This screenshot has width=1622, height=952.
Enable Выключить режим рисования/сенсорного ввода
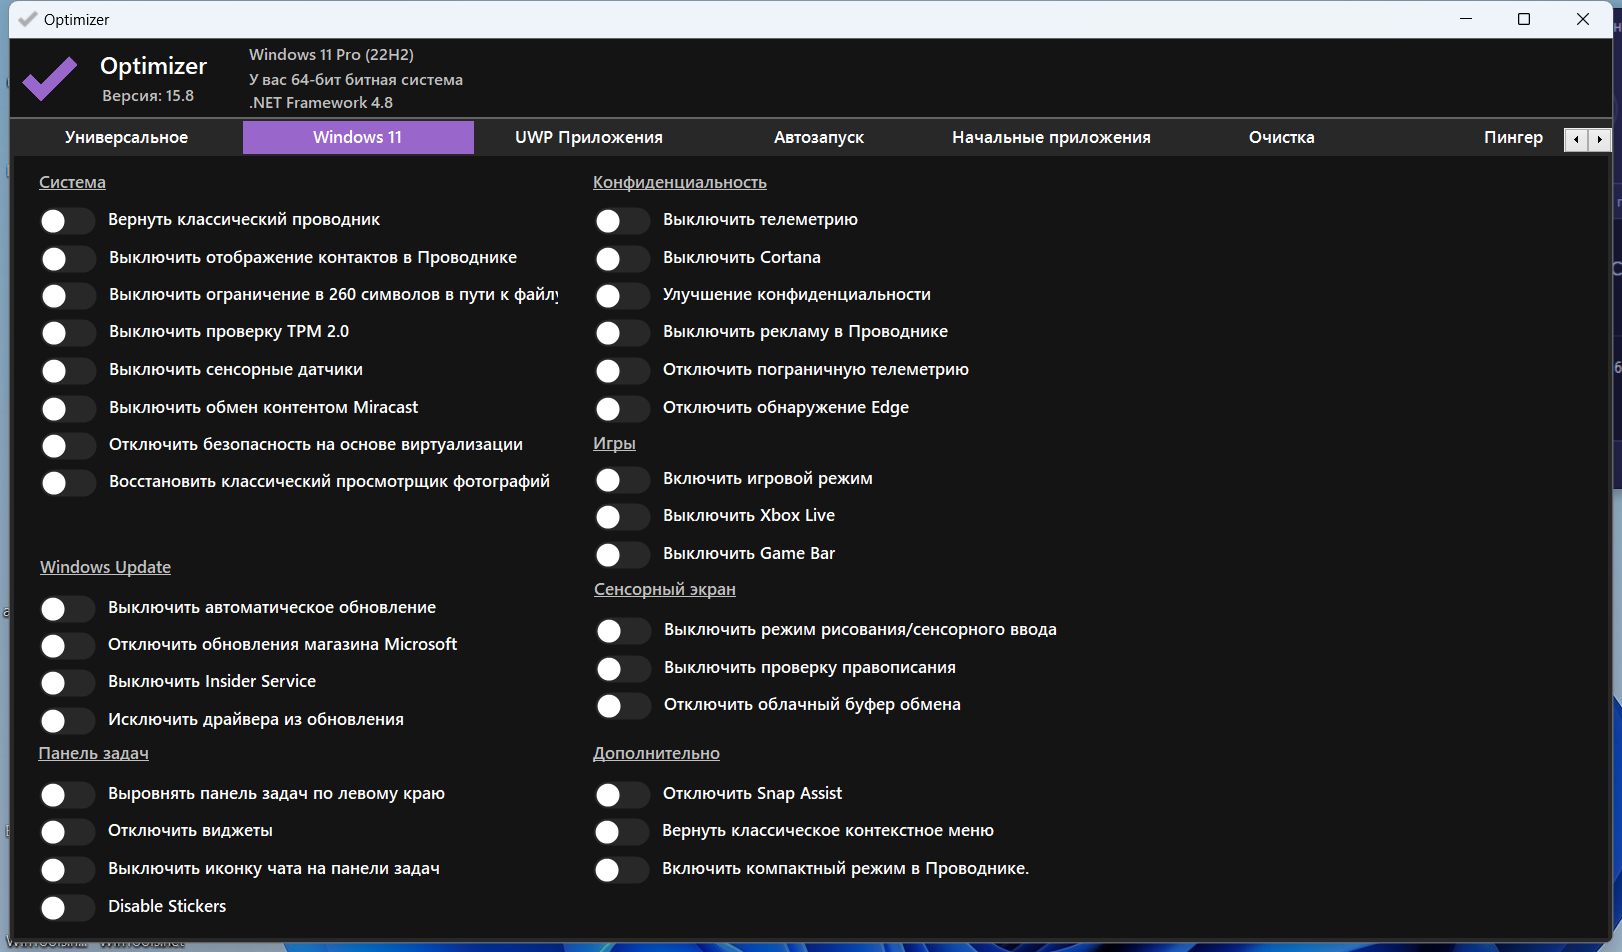coord(622,631)
